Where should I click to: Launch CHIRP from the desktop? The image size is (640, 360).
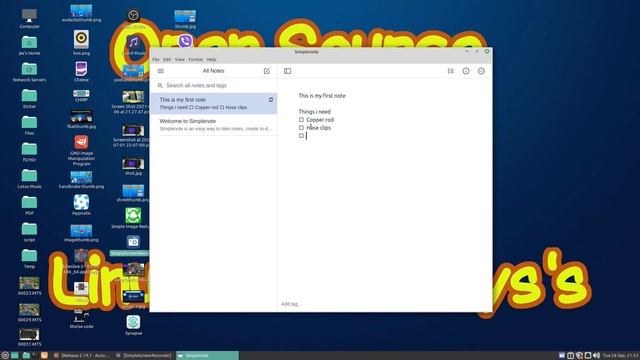[81, 96]
